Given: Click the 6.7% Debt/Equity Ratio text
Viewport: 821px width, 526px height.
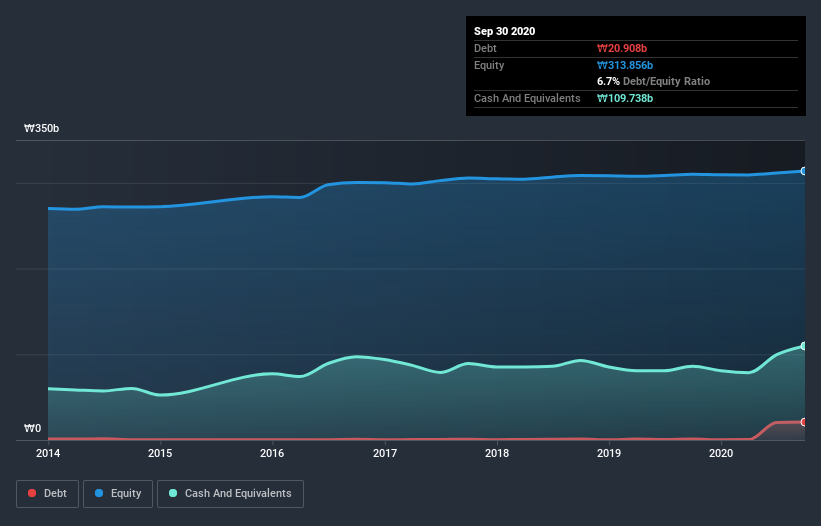Looking at the screenshot, I should click(x=653, y=81).
